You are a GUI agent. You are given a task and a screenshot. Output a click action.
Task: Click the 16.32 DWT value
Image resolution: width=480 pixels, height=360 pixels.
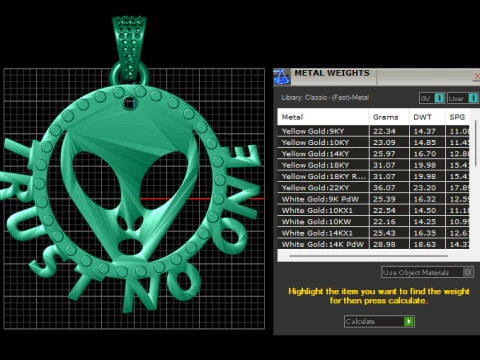pos(425,199)
